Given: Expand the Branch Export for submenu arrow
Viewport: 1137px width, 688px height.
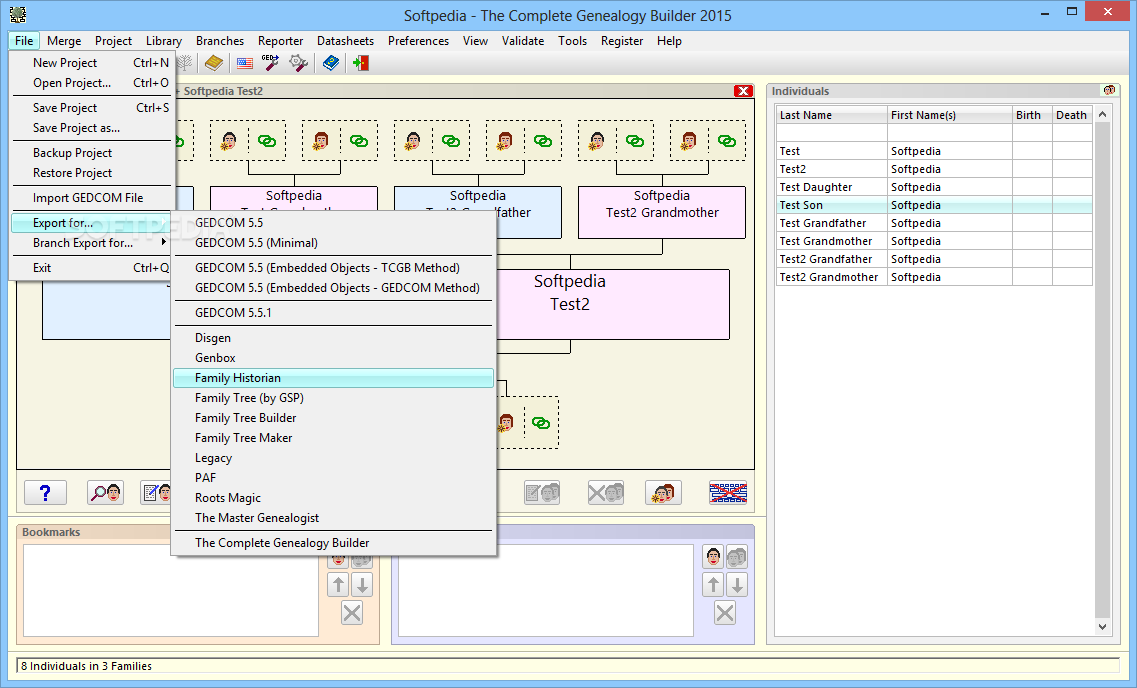Looking at the screenshot, I should pyautogui.click(x=164, y=242).
